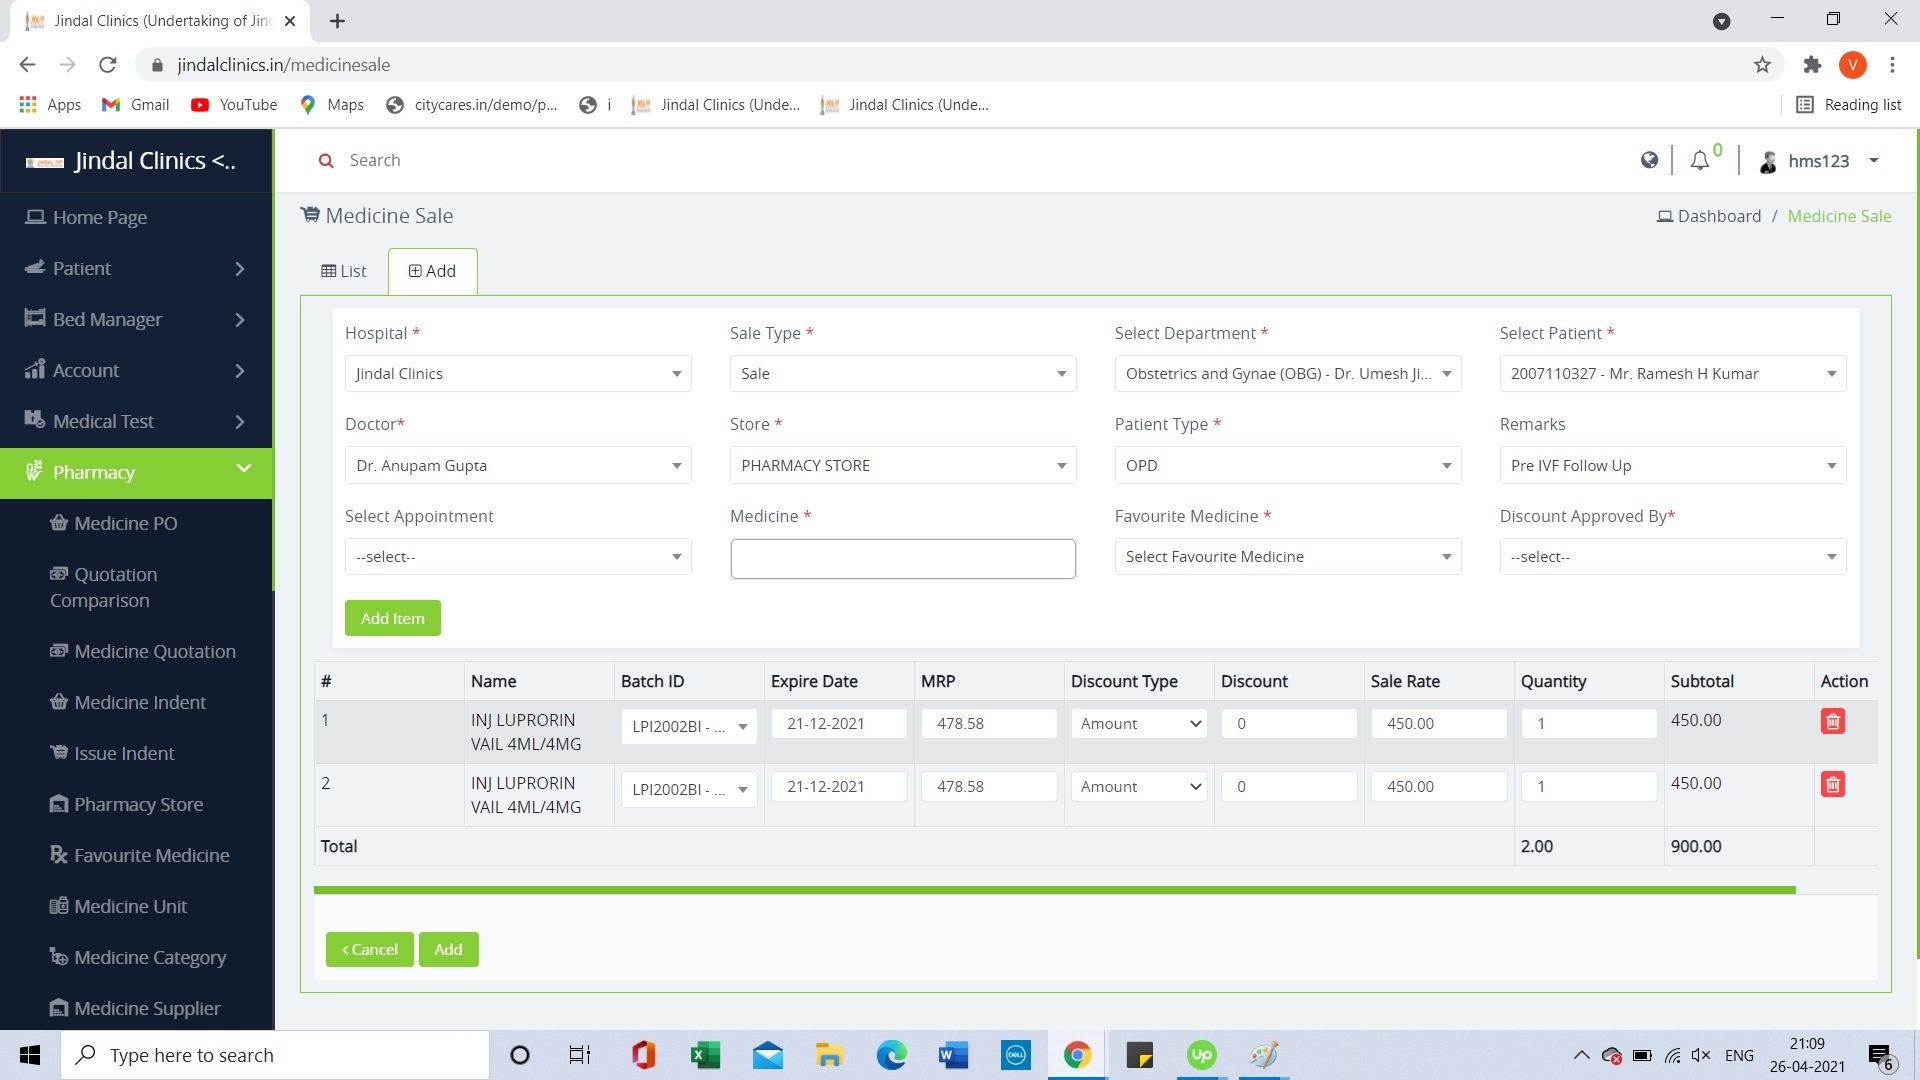Open notifications bell icon

pos(1699,161)
